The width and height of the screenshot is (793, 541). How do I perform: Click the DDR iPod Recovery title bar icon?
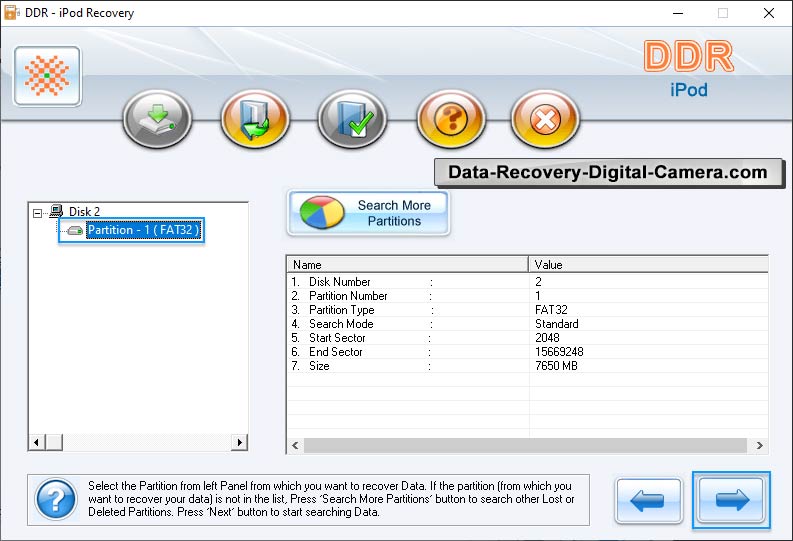[x=11, y=12]
